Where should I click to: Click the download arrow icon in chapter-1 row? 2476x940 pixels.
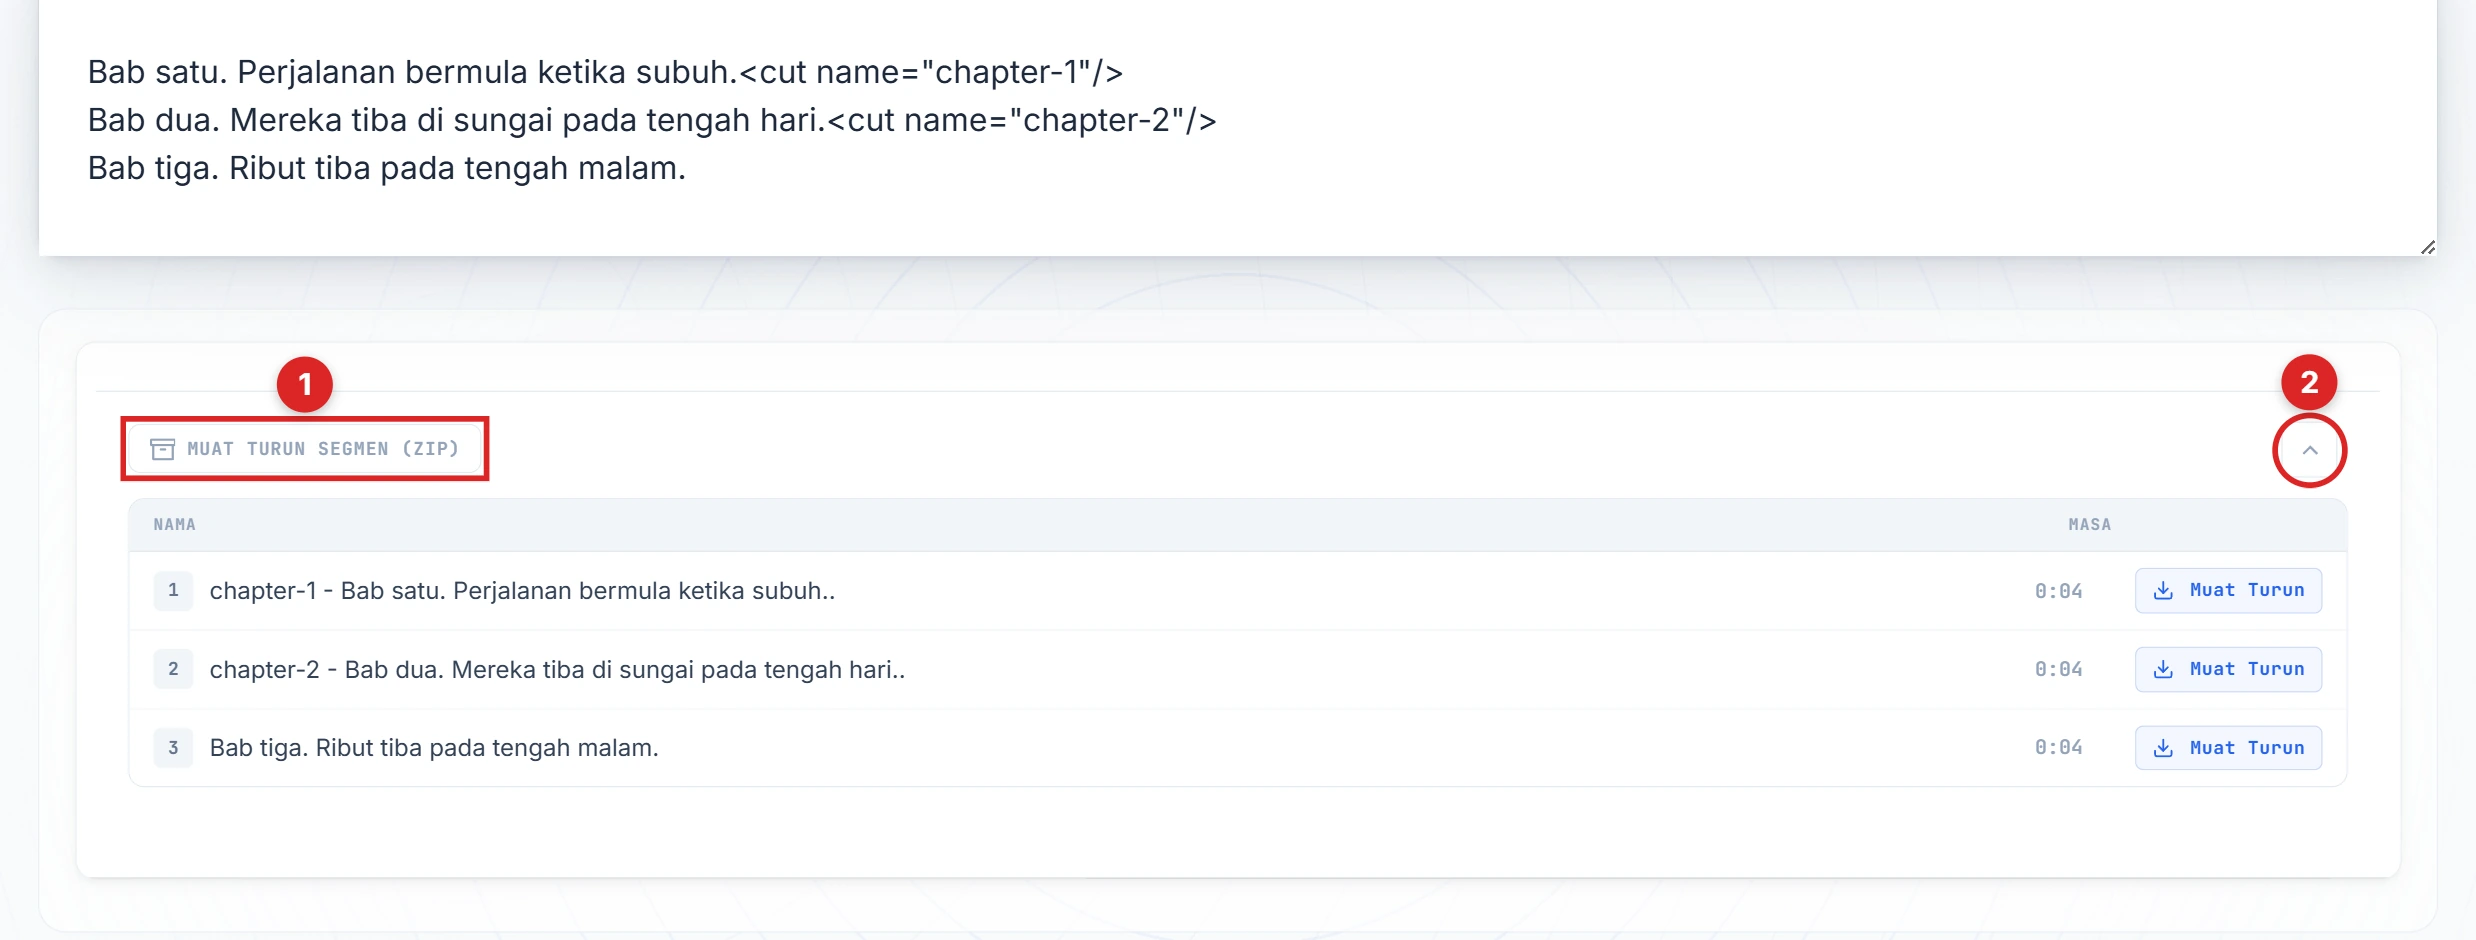click(2163, 591)
